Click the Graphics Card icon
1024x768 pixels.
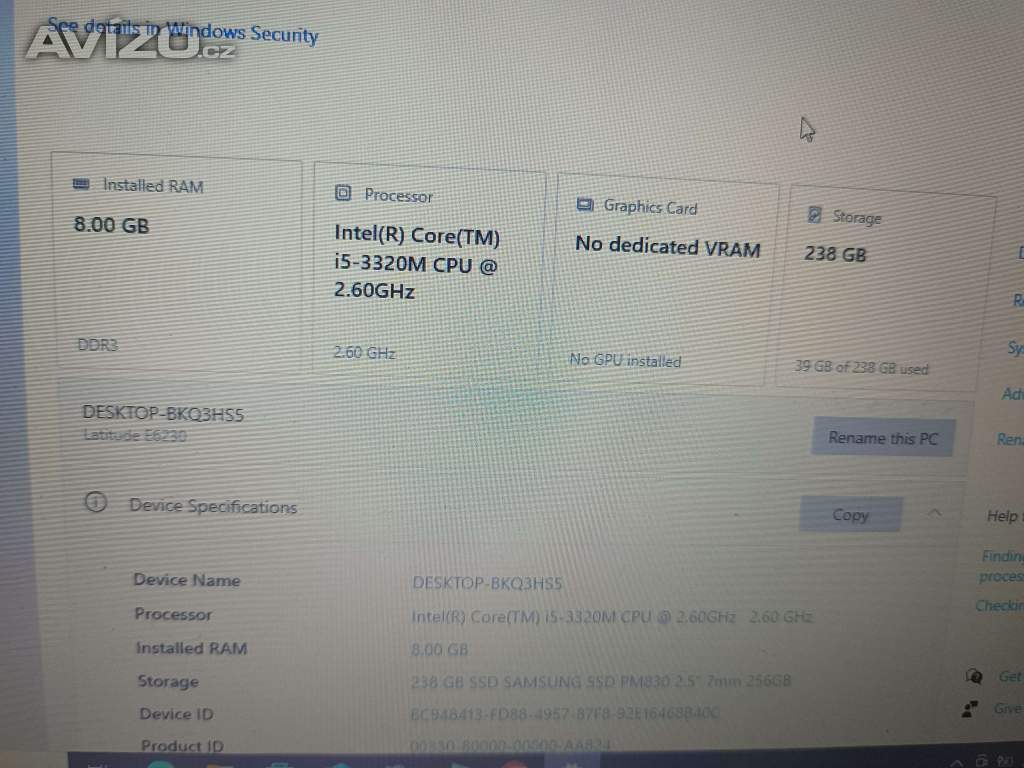point(584,205)
